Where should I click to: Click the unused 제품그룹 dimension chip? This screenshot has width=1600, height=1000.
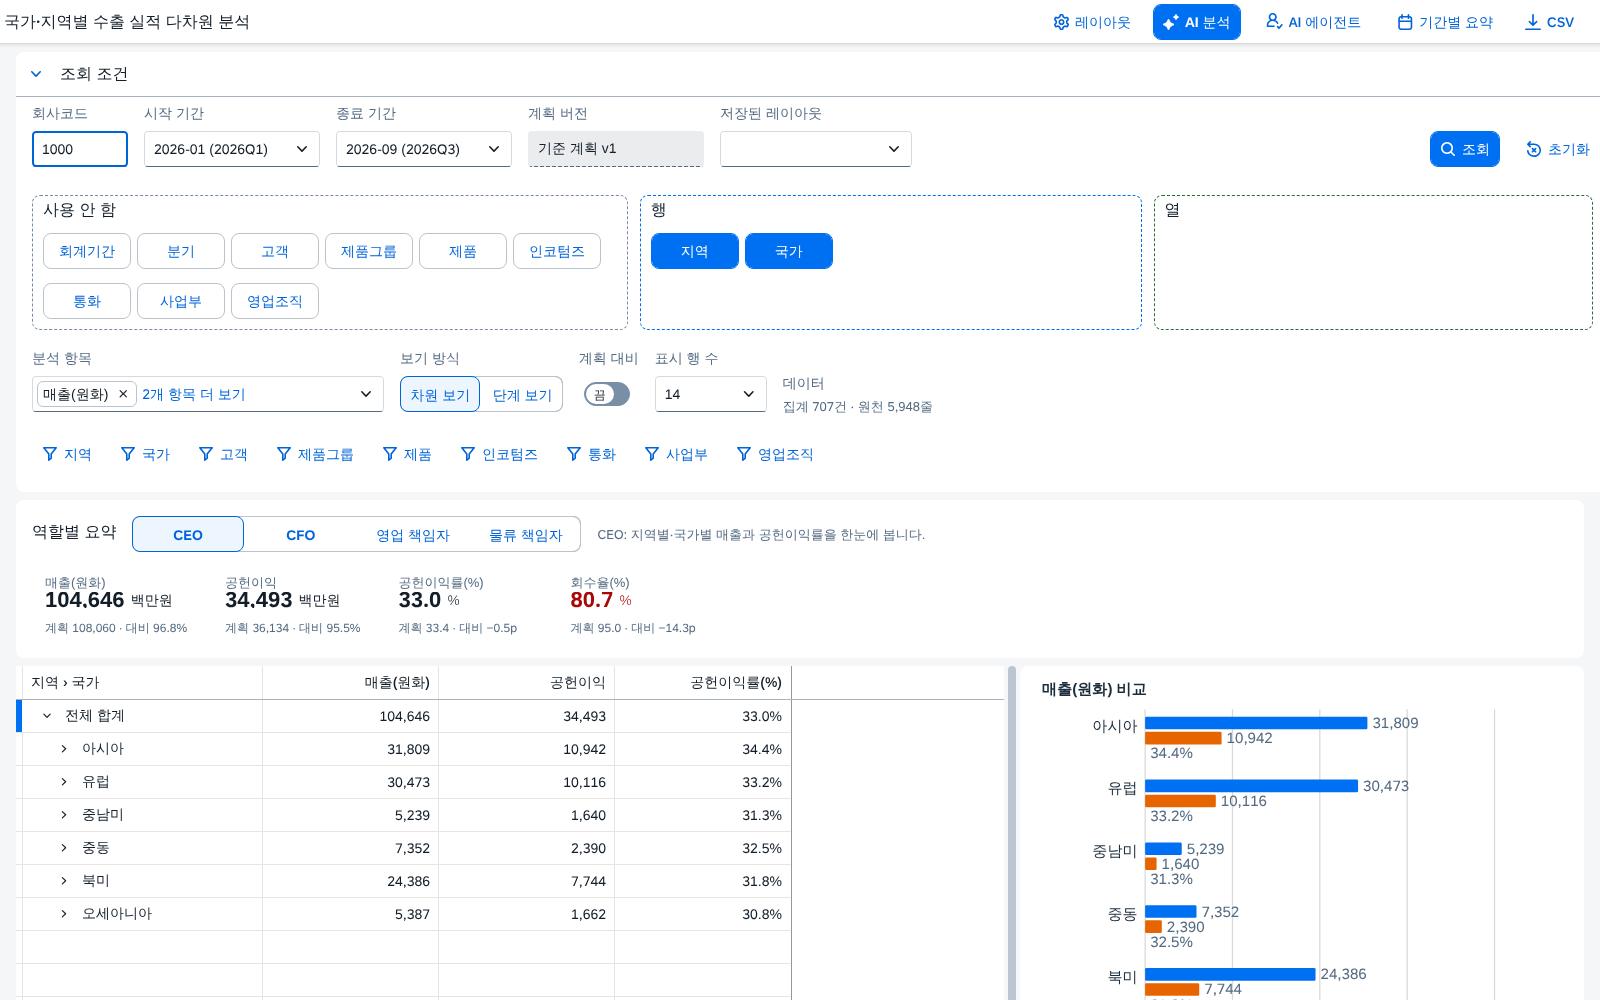coord(369,251)
